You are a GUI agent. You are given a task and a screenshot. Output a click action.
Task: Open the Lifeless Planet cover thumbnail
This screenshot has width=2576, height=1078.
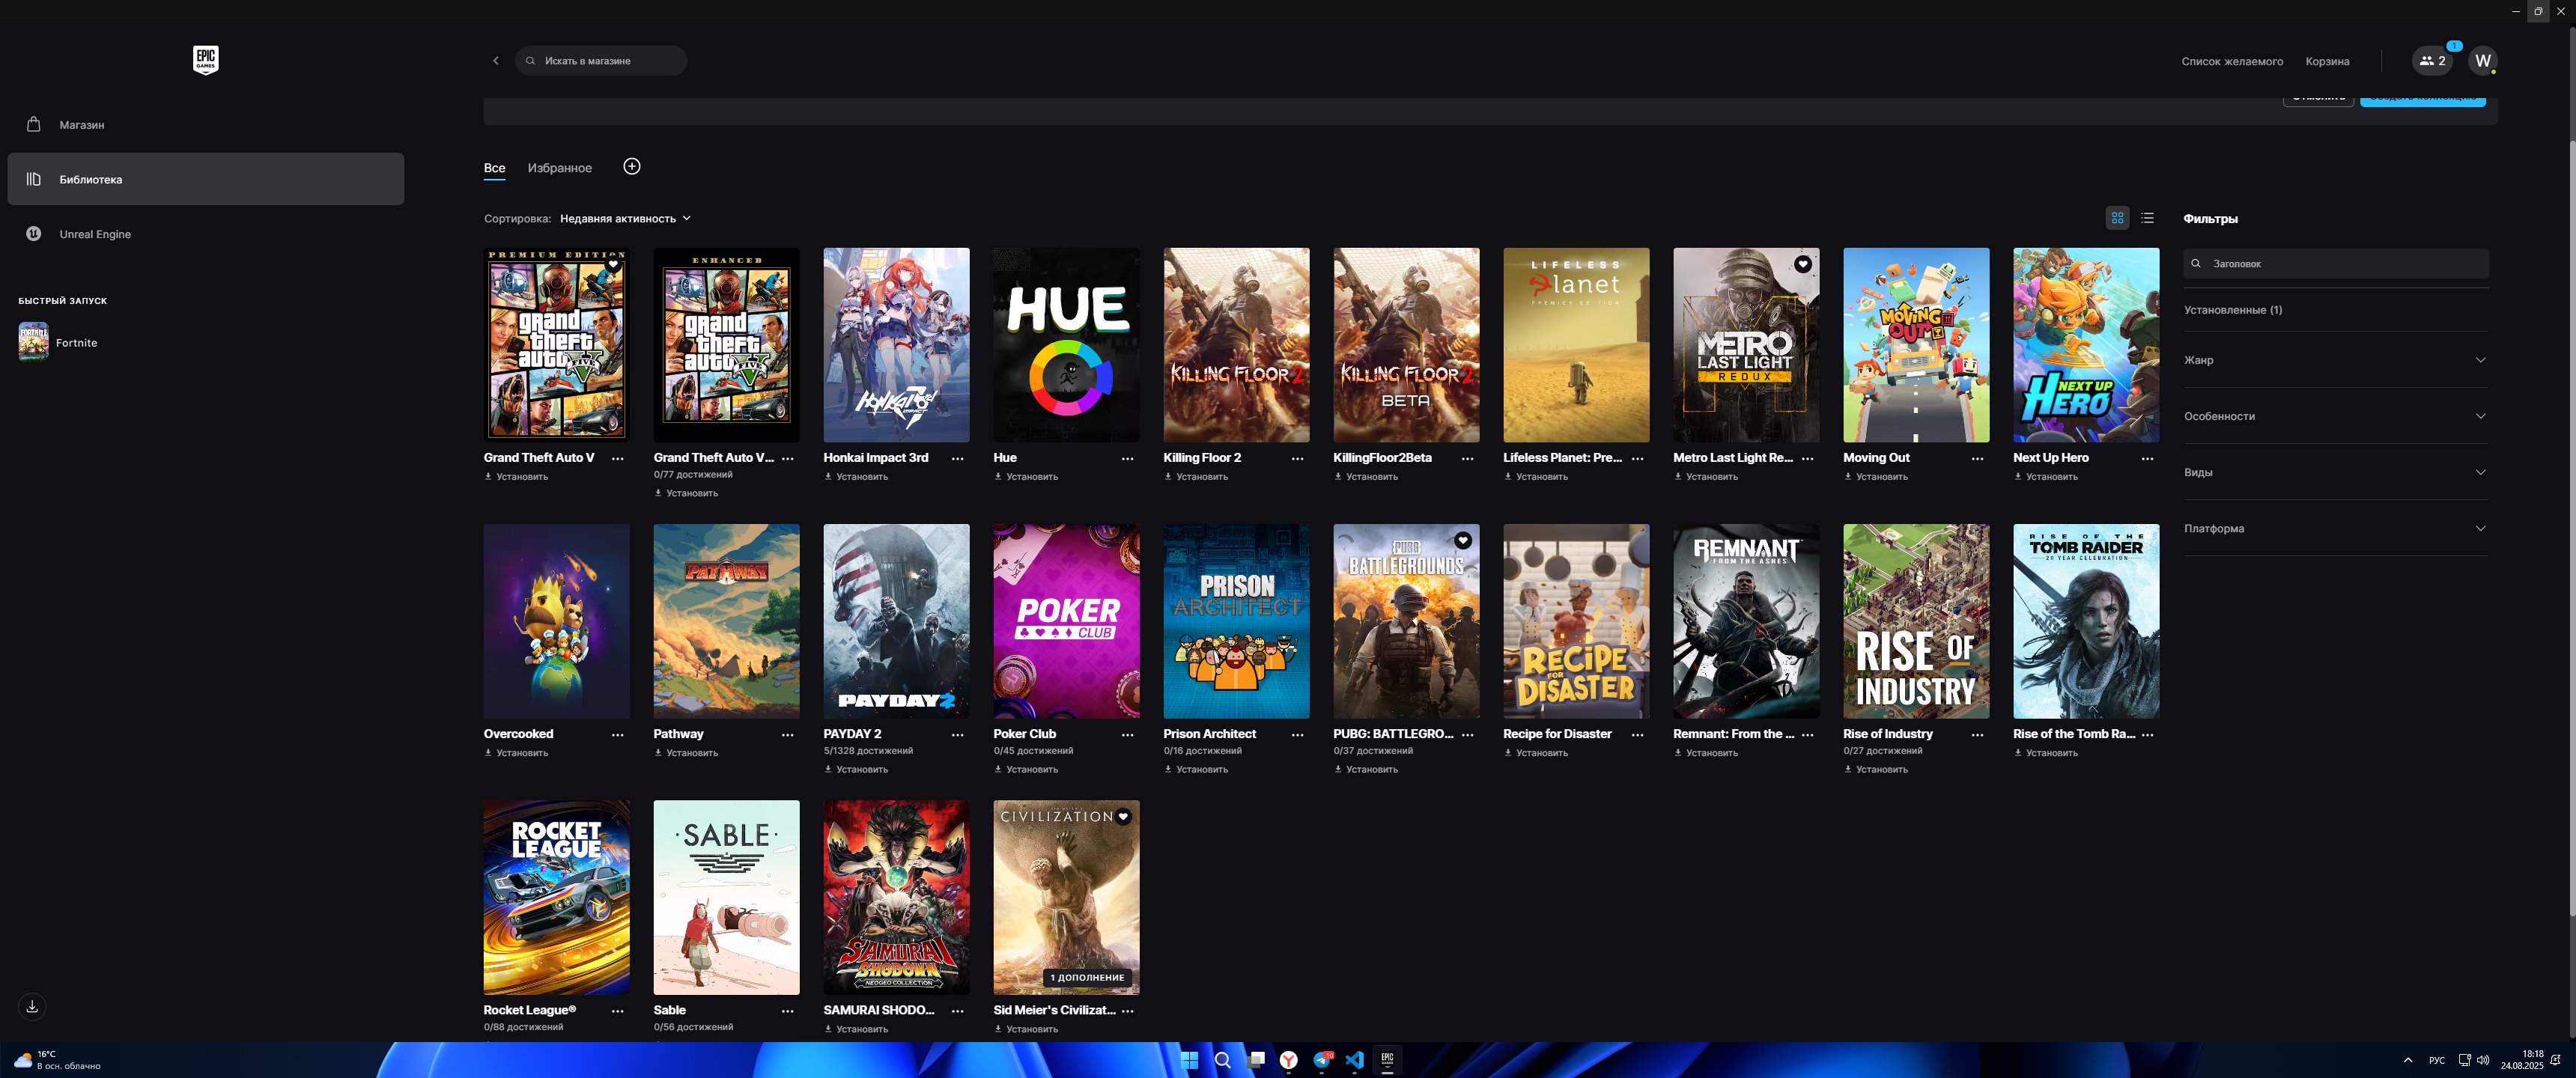tap(1576, 345)
